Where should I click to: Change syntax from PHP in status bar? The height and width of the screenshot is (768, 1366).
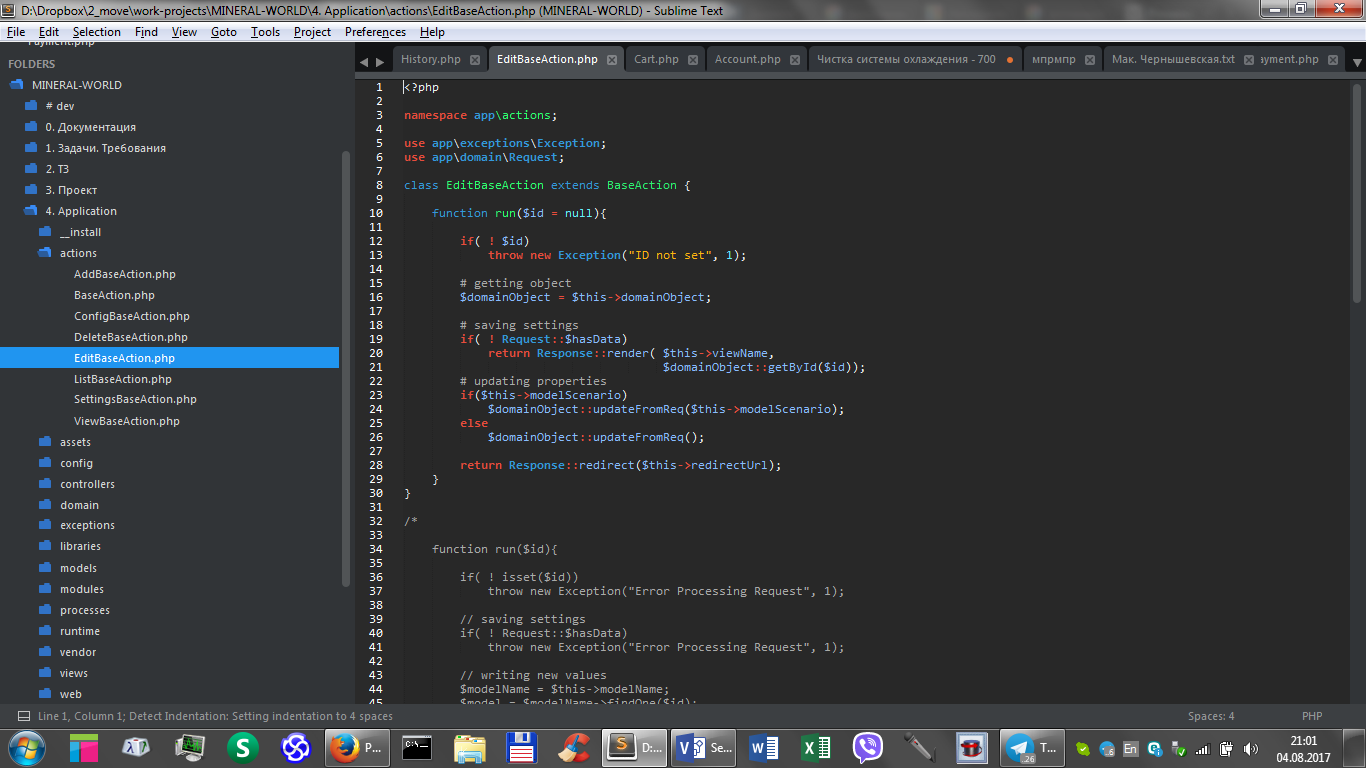tap(1312, 716)
